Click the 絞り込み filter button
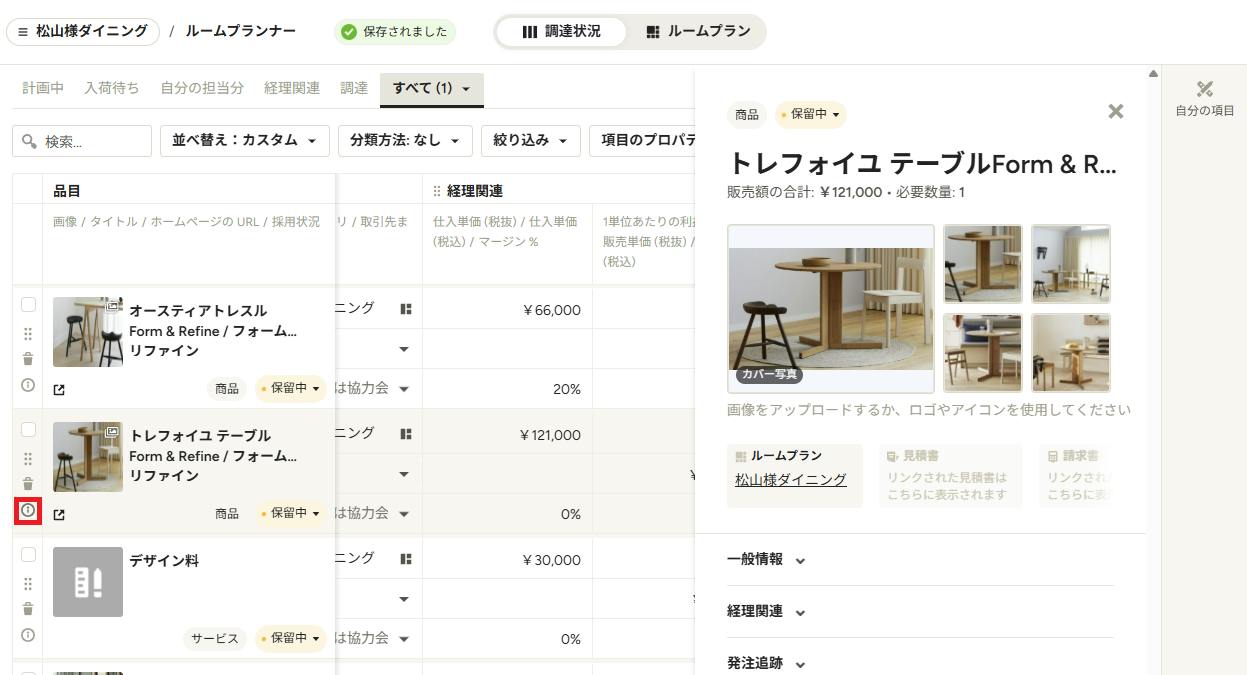The height and width of the screenshot is (675, 1247). pyautogui.click(x=531, y=141)
